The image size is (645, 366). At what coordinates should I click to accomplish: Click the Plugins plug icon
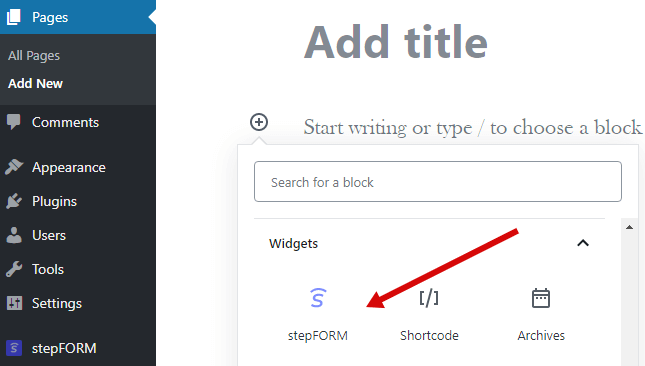coord(14,201)
